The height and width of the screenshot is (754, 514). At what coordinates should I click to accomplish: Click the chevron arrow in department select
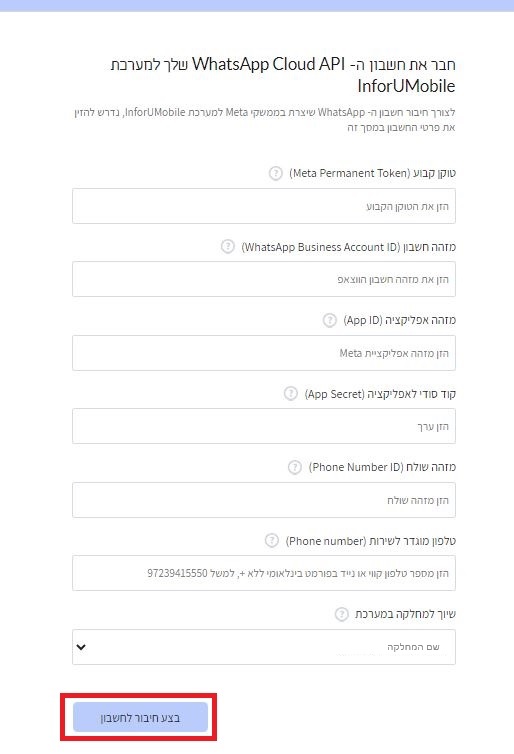[81, 647]
